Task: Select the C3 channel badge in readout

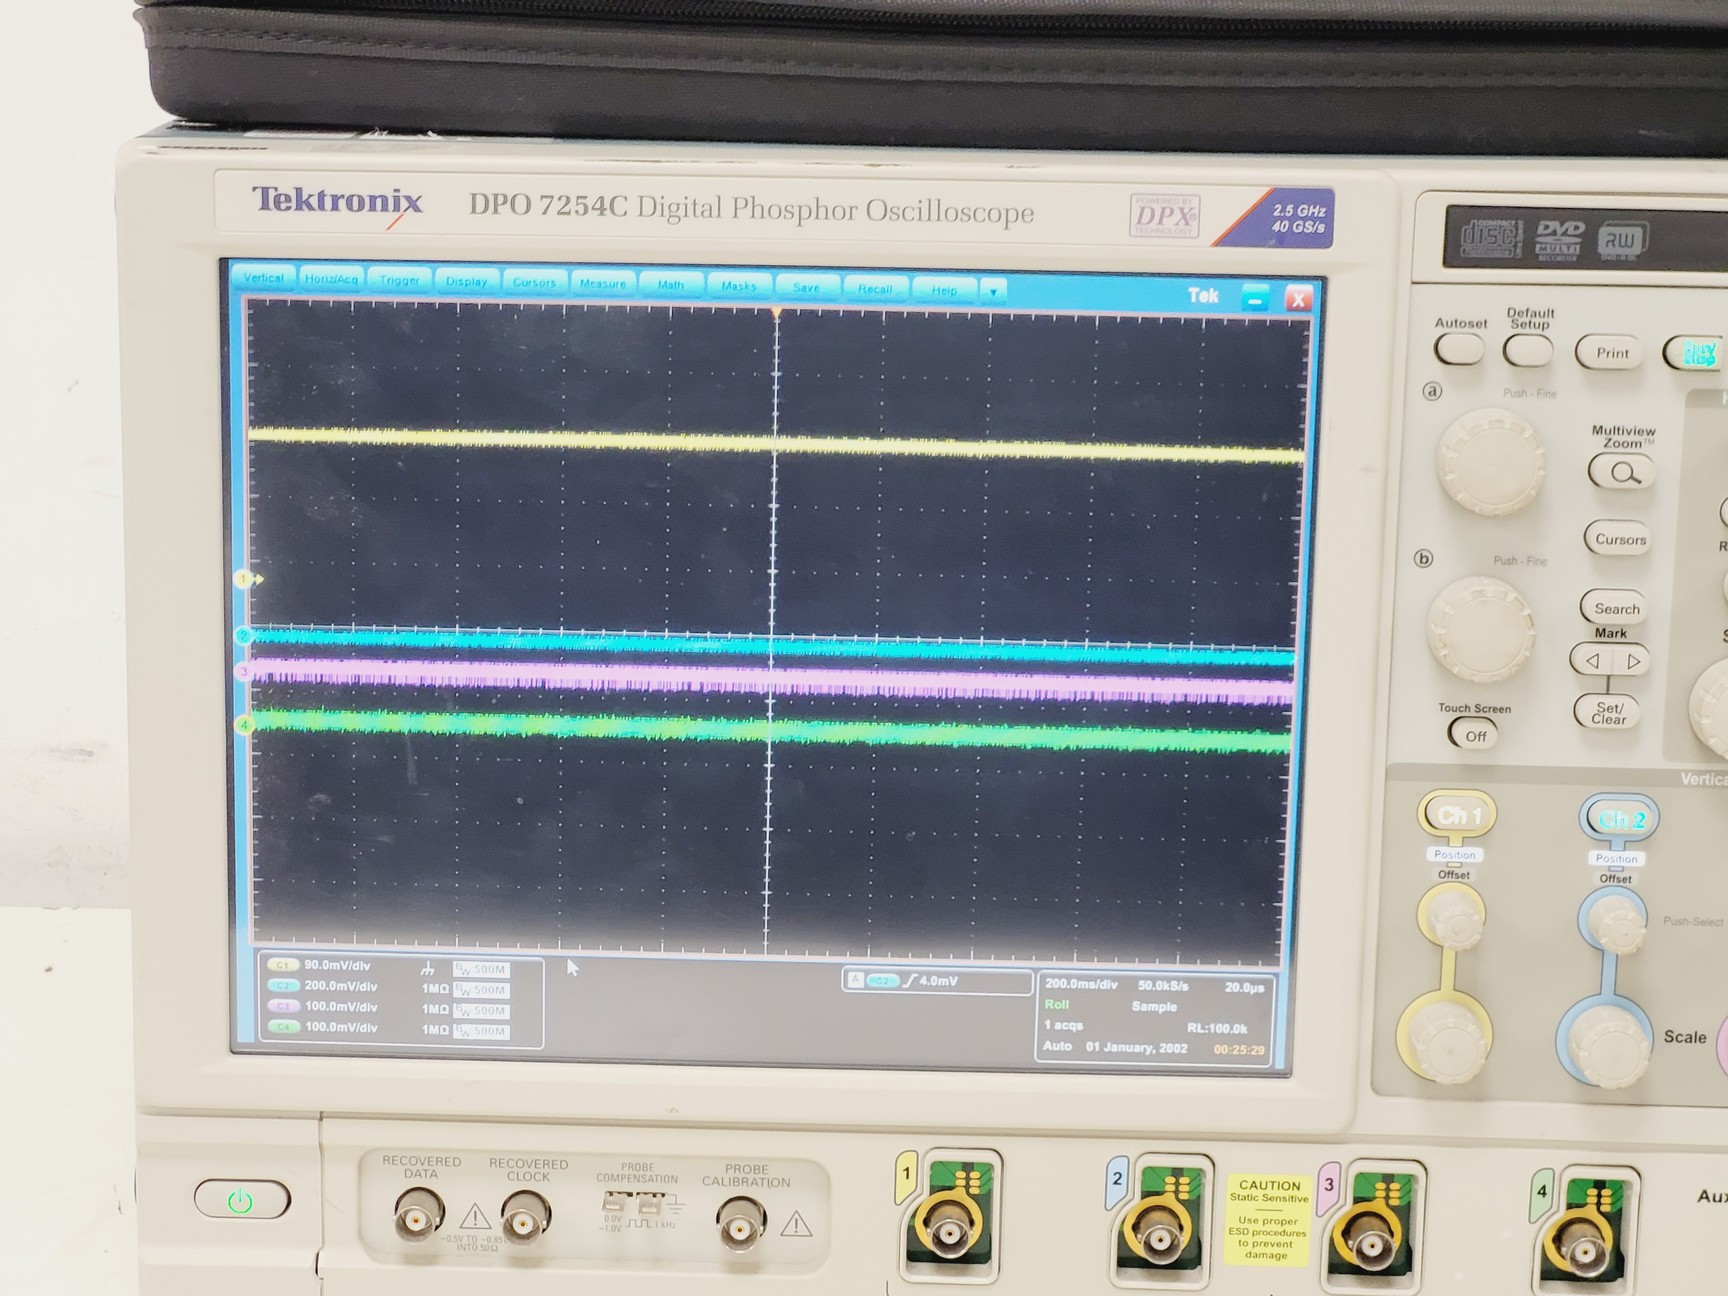Action: point(283,1006)
